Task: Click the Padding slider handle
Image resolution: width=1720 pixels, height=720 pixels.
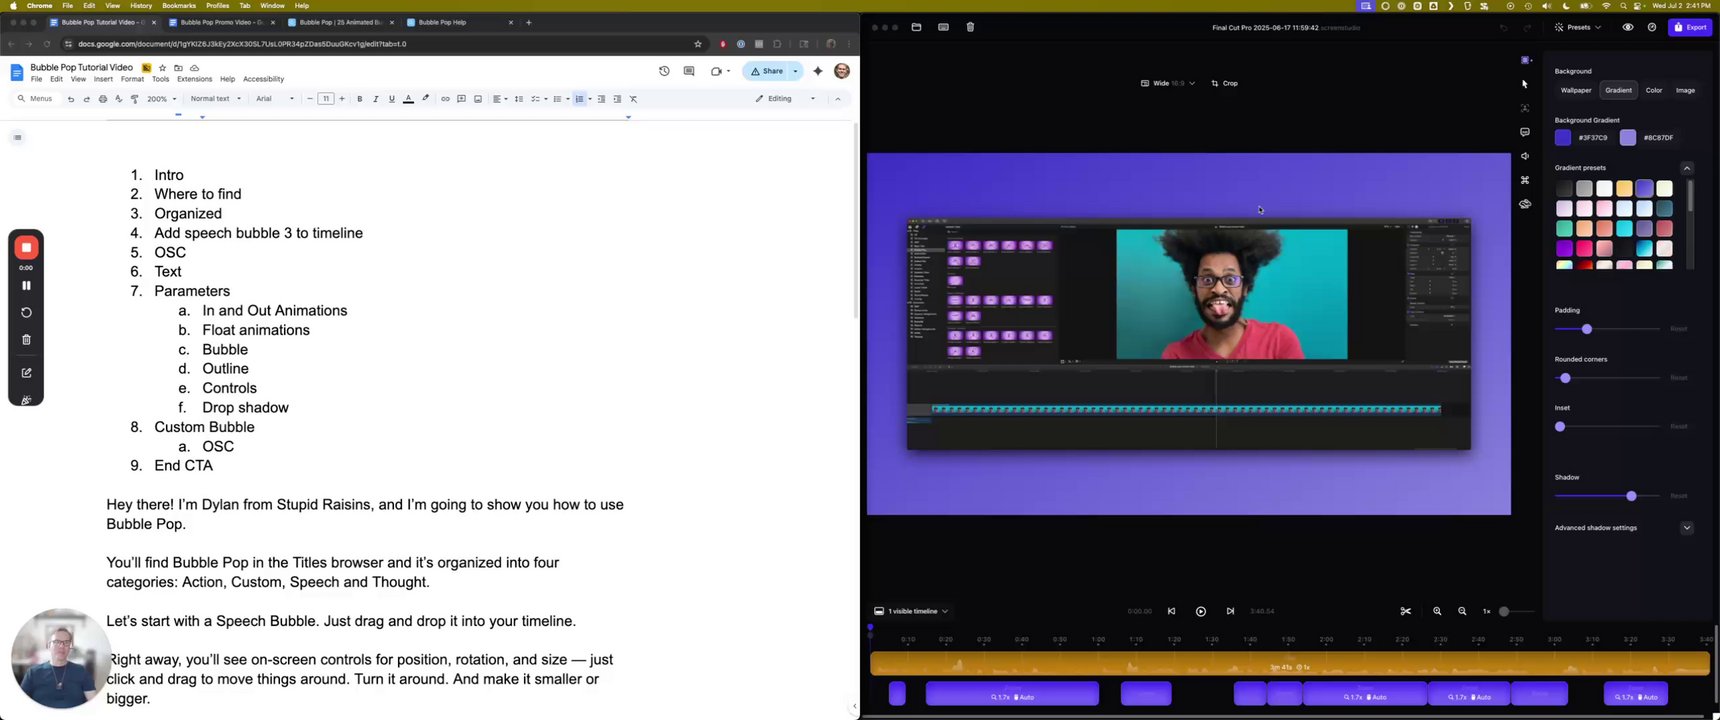Action: 1586,329
